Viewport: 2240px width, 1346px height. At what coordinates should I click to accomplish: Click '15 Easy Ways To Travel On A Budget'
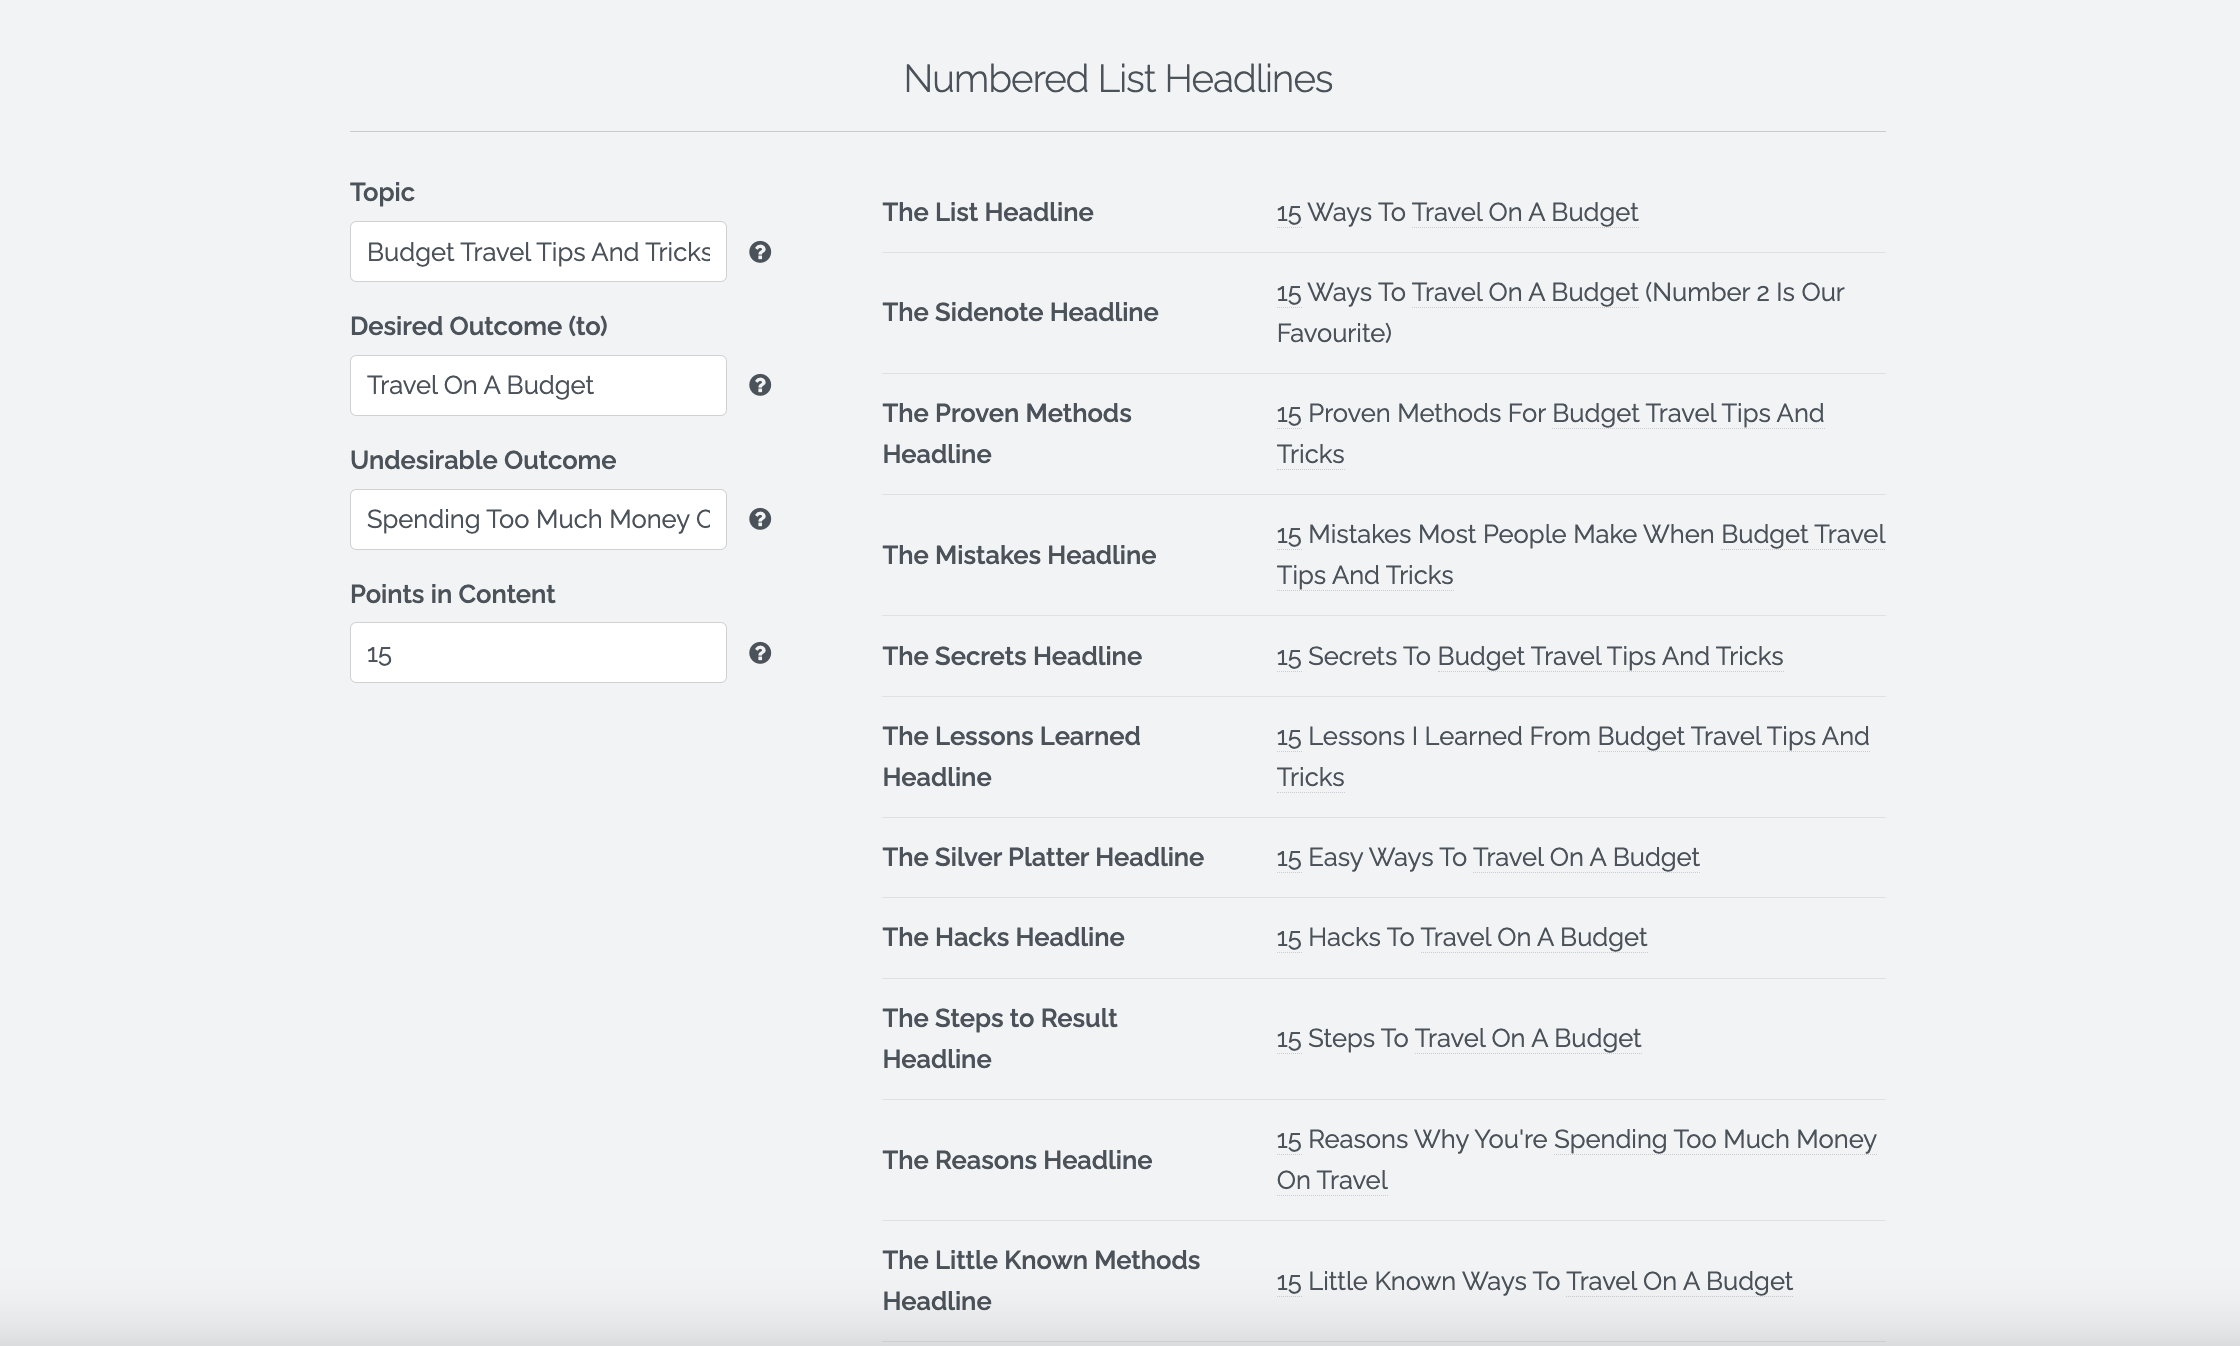1487,857
